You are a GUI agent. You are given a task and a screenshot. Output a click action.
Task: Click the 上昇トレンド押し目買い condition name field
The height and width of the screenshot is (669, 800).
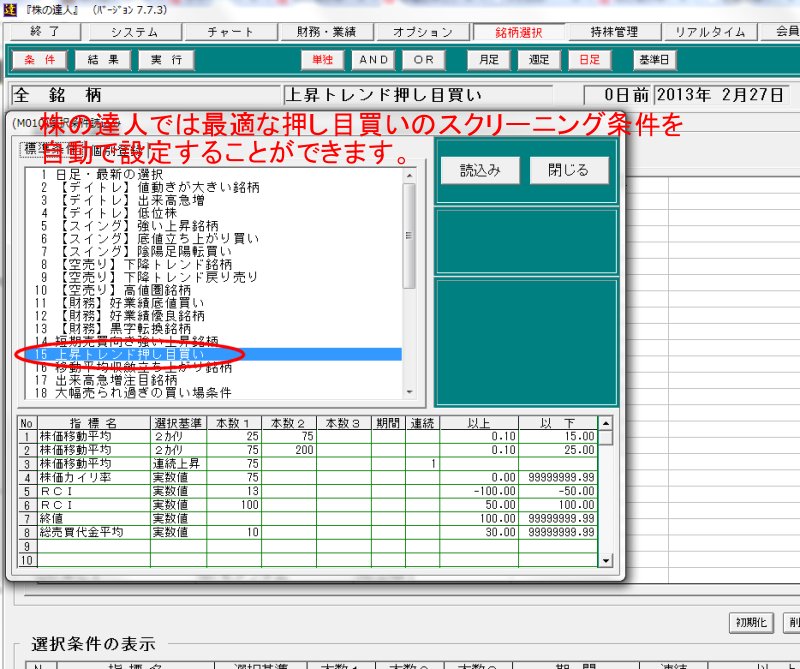(418, 95)
